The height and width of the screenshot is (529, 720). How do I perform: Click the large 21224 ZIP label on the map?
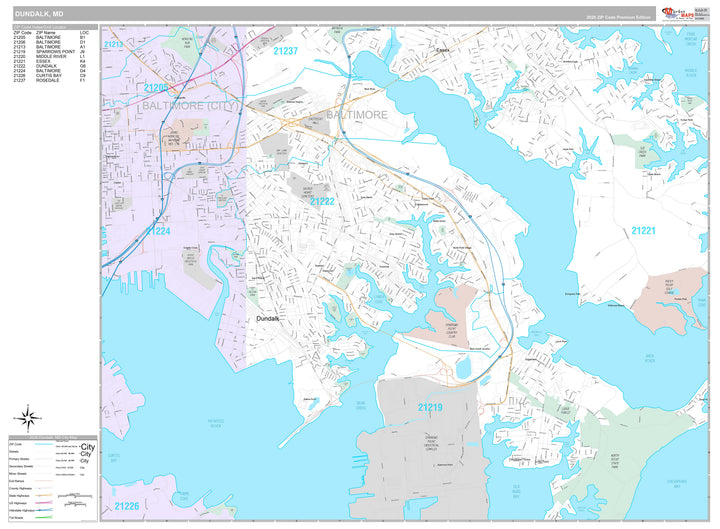[x=158, y=231]
